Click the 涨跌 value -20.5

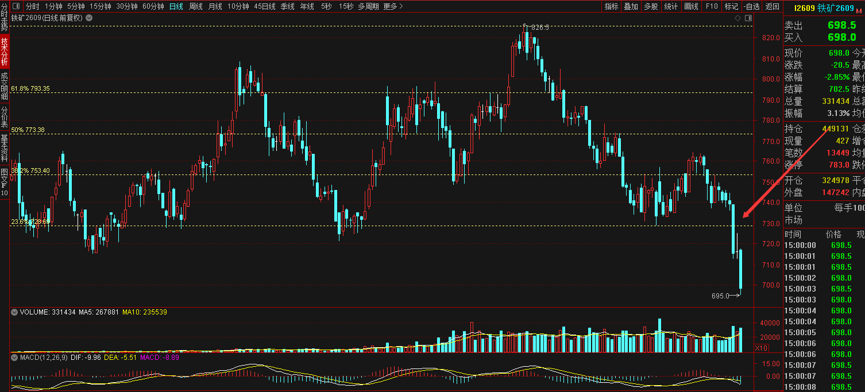pos(840,65)
